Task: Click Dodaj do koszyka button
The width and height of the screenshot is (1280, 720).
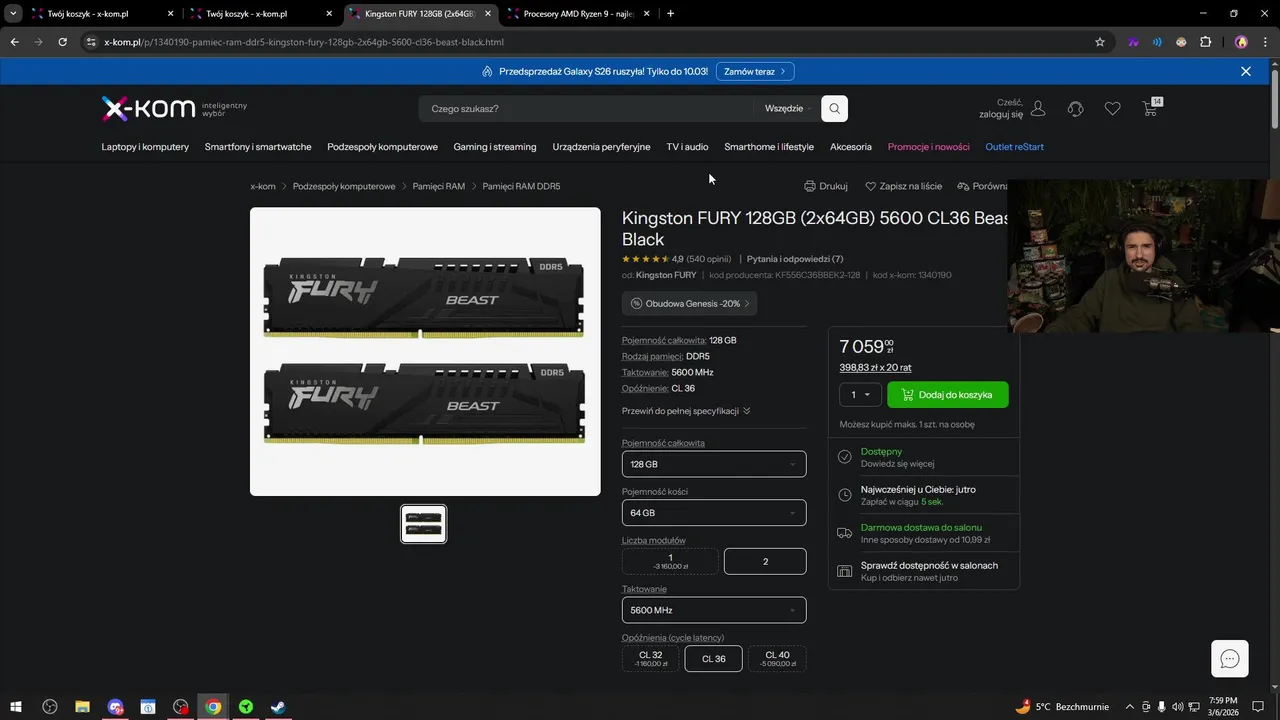Action: point(948,394)
